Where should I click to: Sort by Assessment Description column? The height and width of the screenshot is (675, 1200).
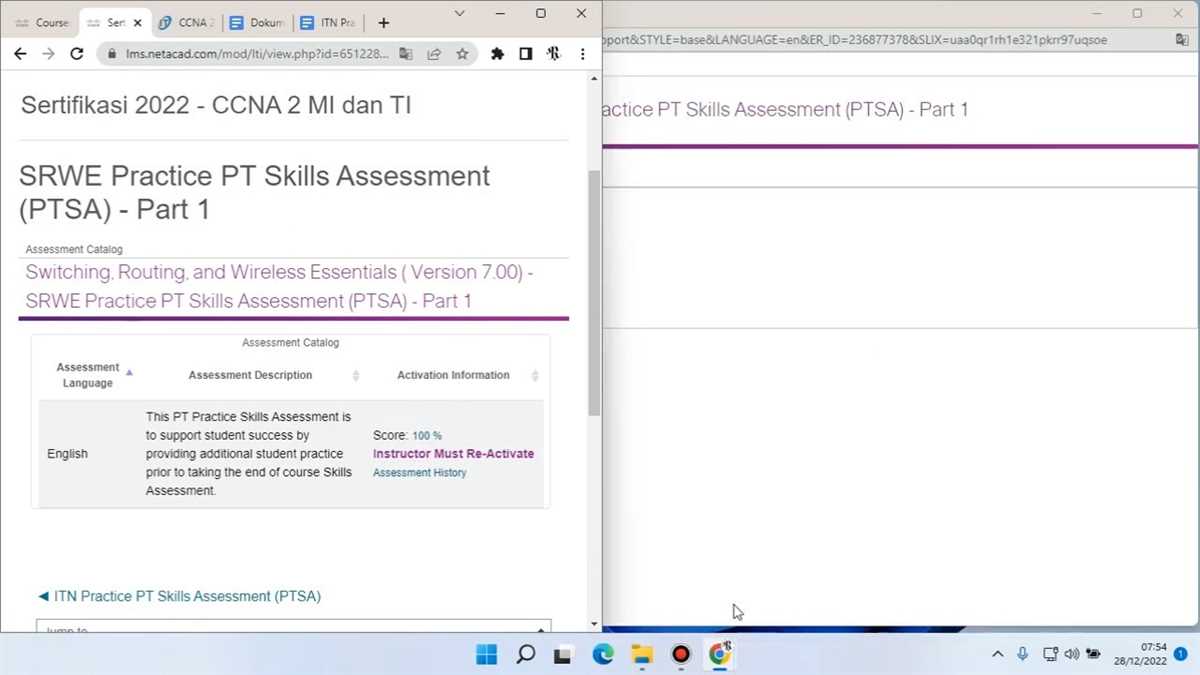pyautogui.click(x=355, y=376)
